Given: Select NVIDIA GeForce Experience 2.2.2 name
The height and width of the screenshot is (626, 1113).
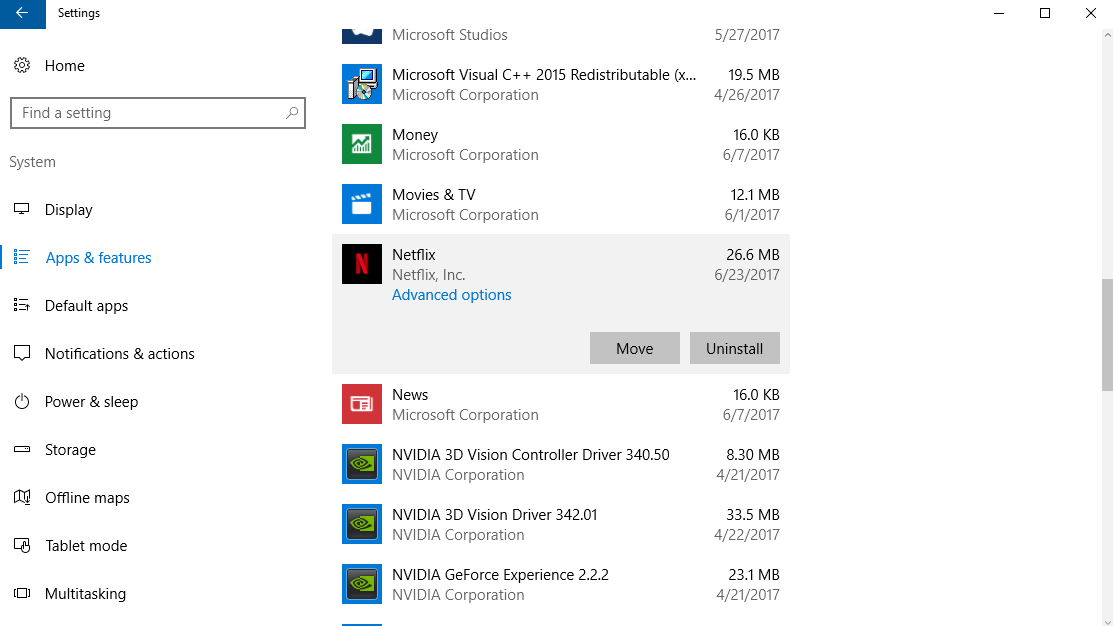Looking at the screenshot, I should point(500,575).
